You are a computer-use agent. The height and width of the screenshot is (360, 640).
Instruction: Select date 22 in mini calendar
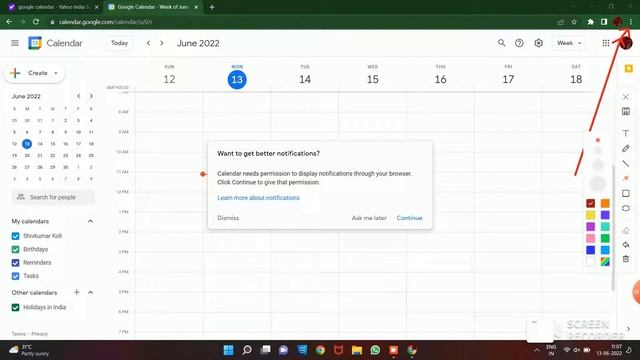click(53, 156)
